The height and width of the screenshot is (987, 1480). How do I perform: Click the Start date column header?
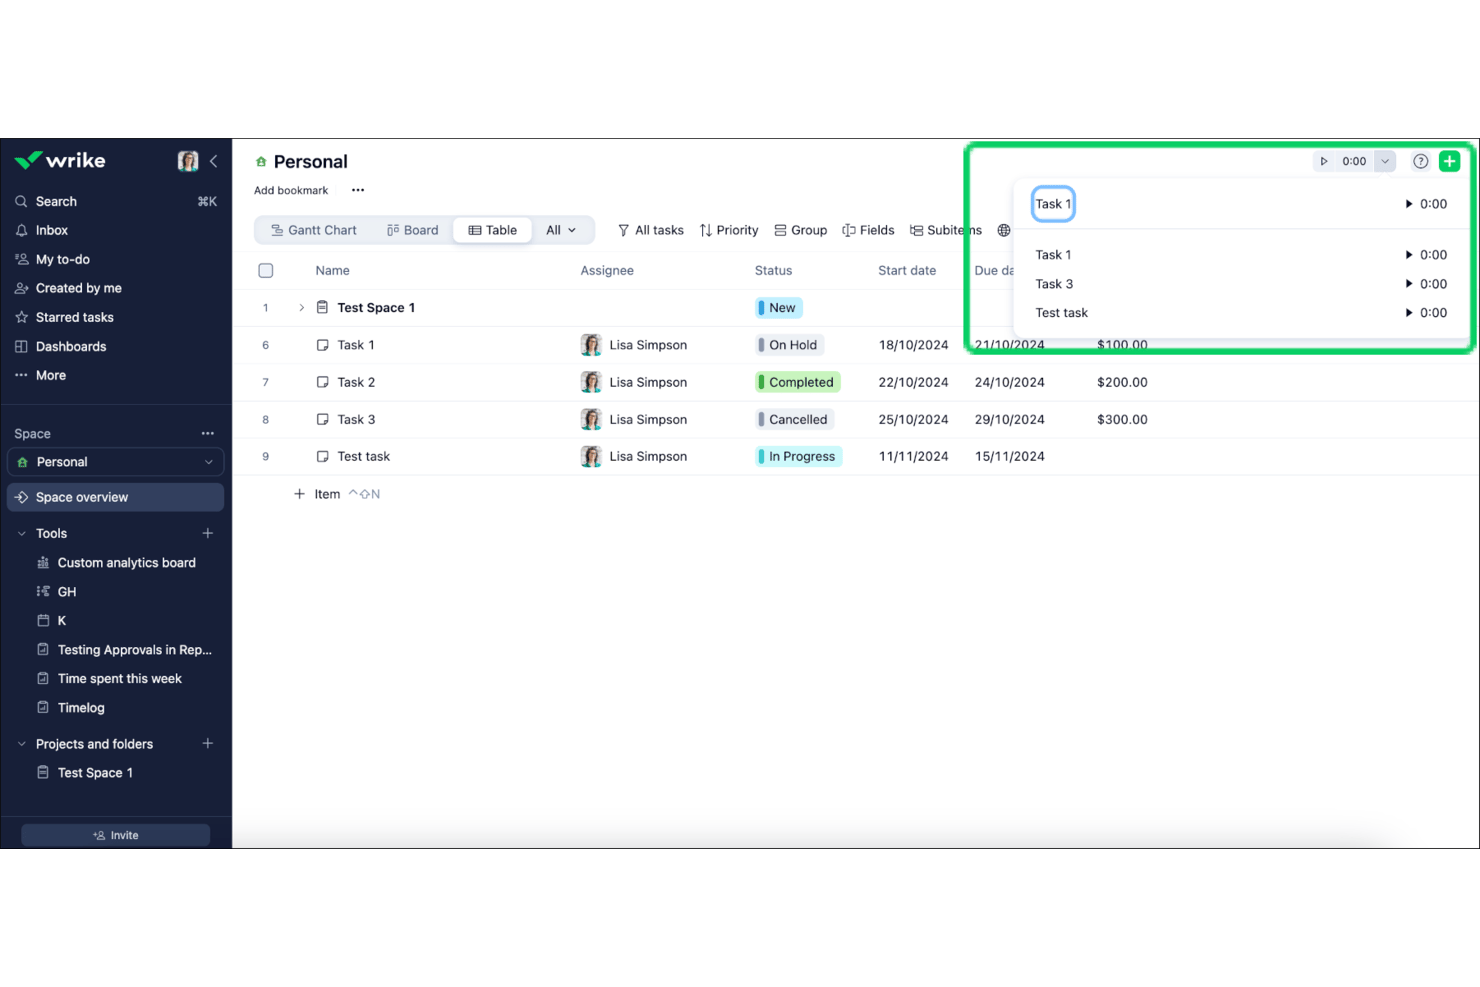[907, 271]
